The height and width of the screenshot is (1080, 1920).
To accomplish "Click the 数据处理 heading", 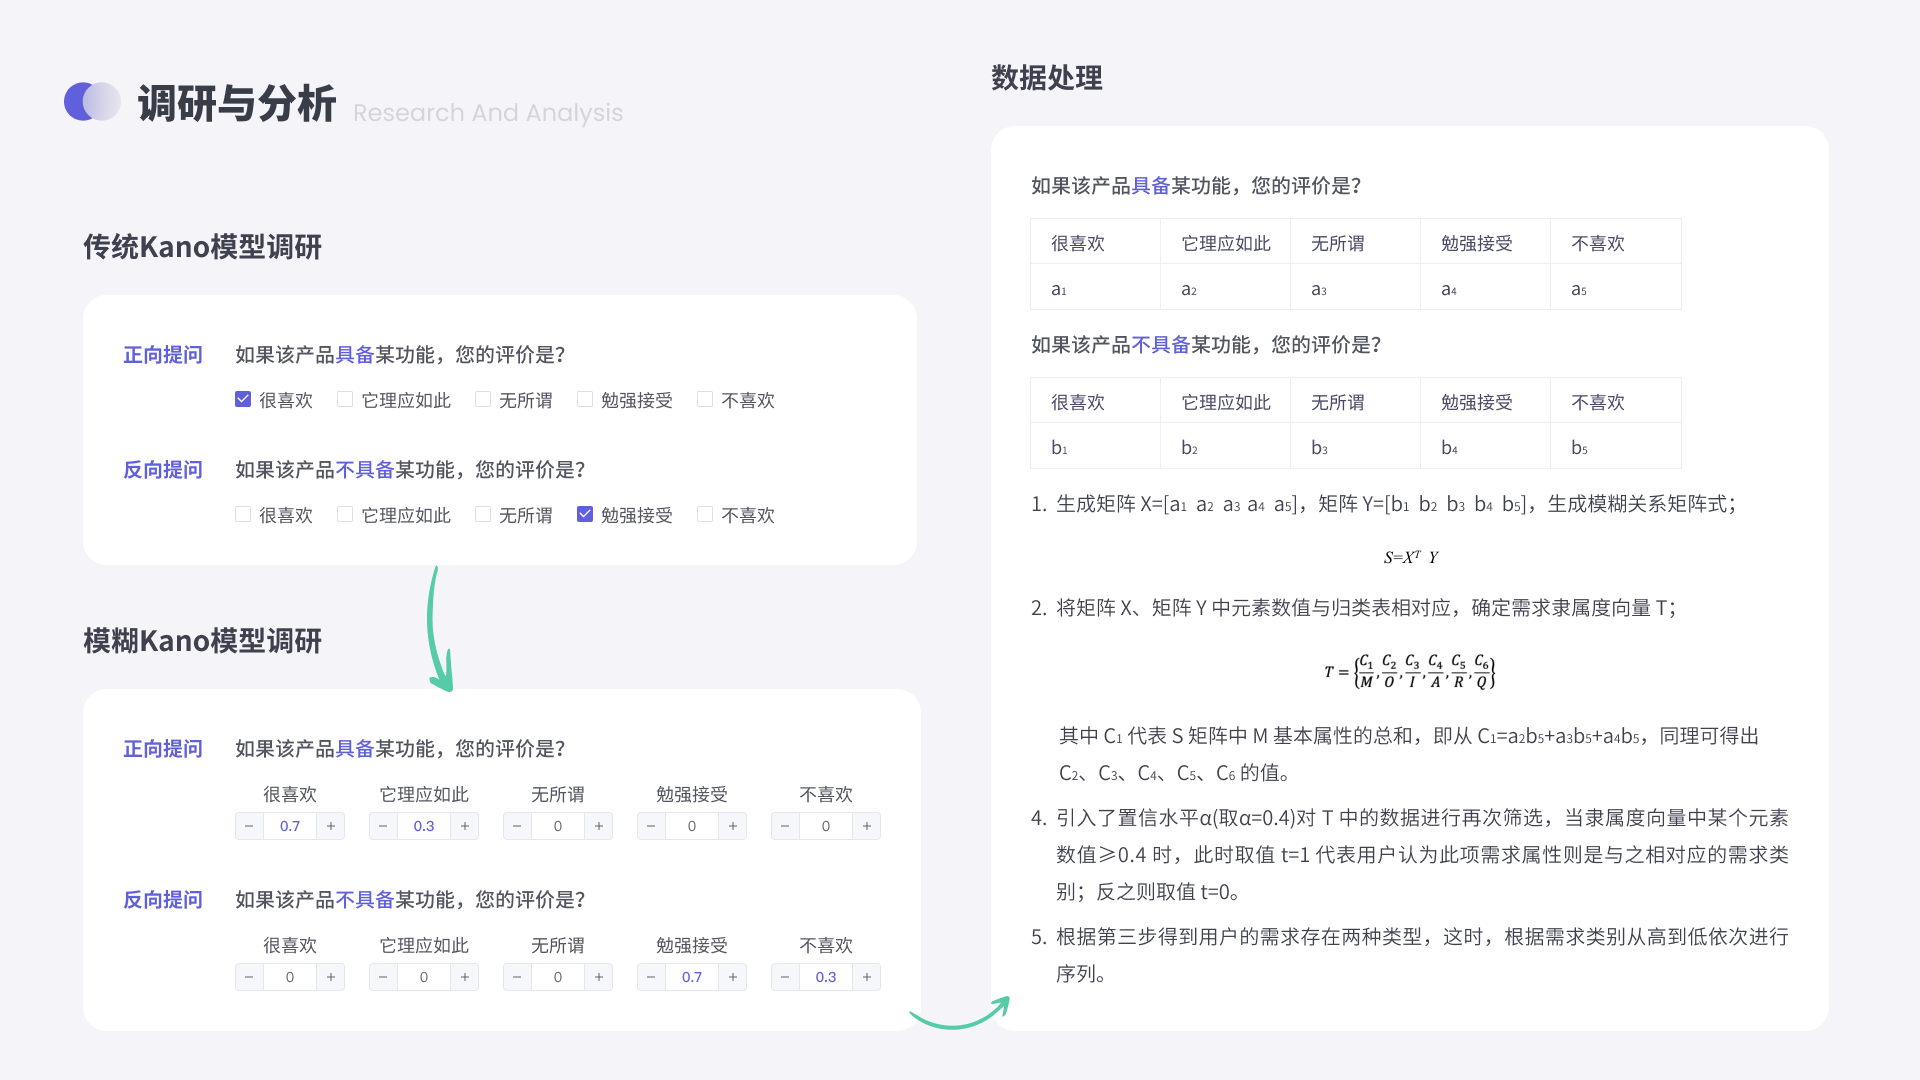I will tap(1046, 78).
